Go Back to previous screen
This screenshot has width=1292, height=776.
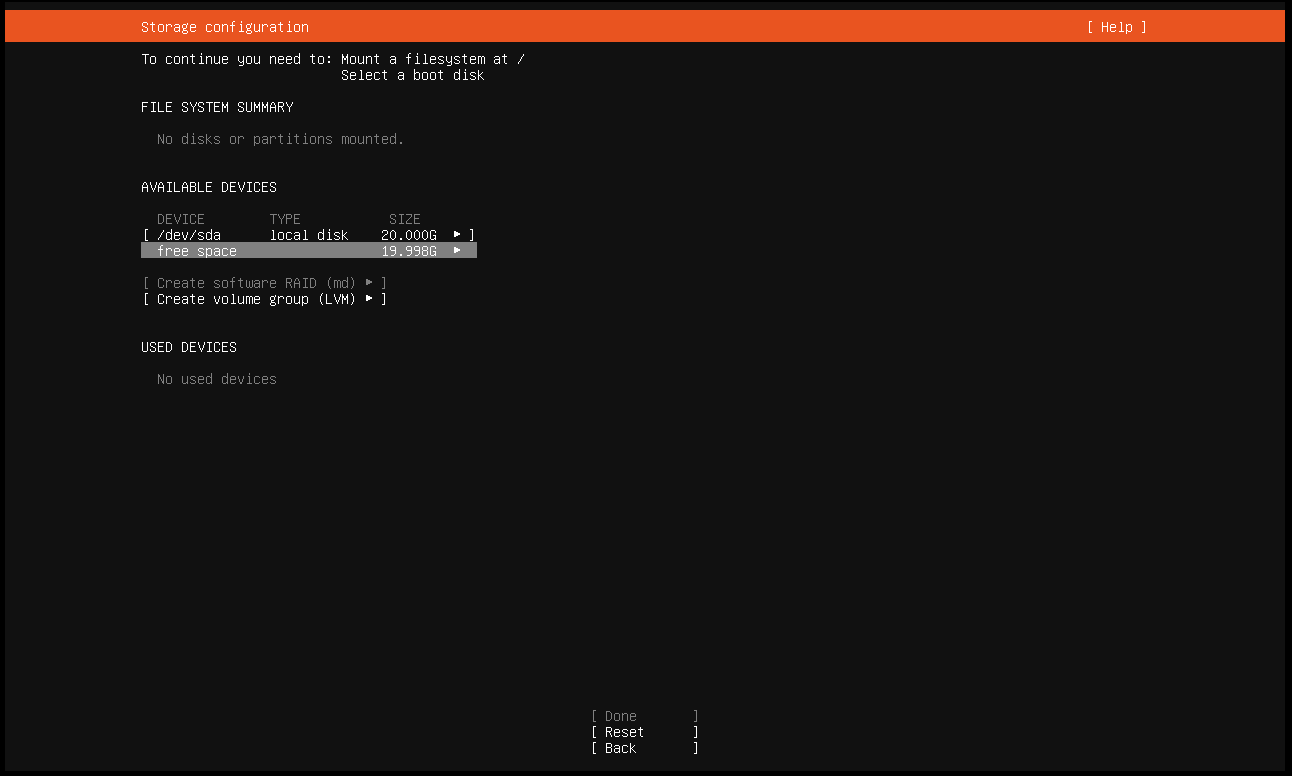click(x=645, y=748)
